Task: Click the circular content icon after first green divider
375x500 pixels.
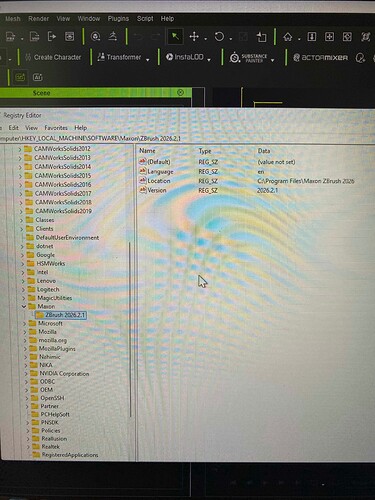Action: tap(96, 36)
